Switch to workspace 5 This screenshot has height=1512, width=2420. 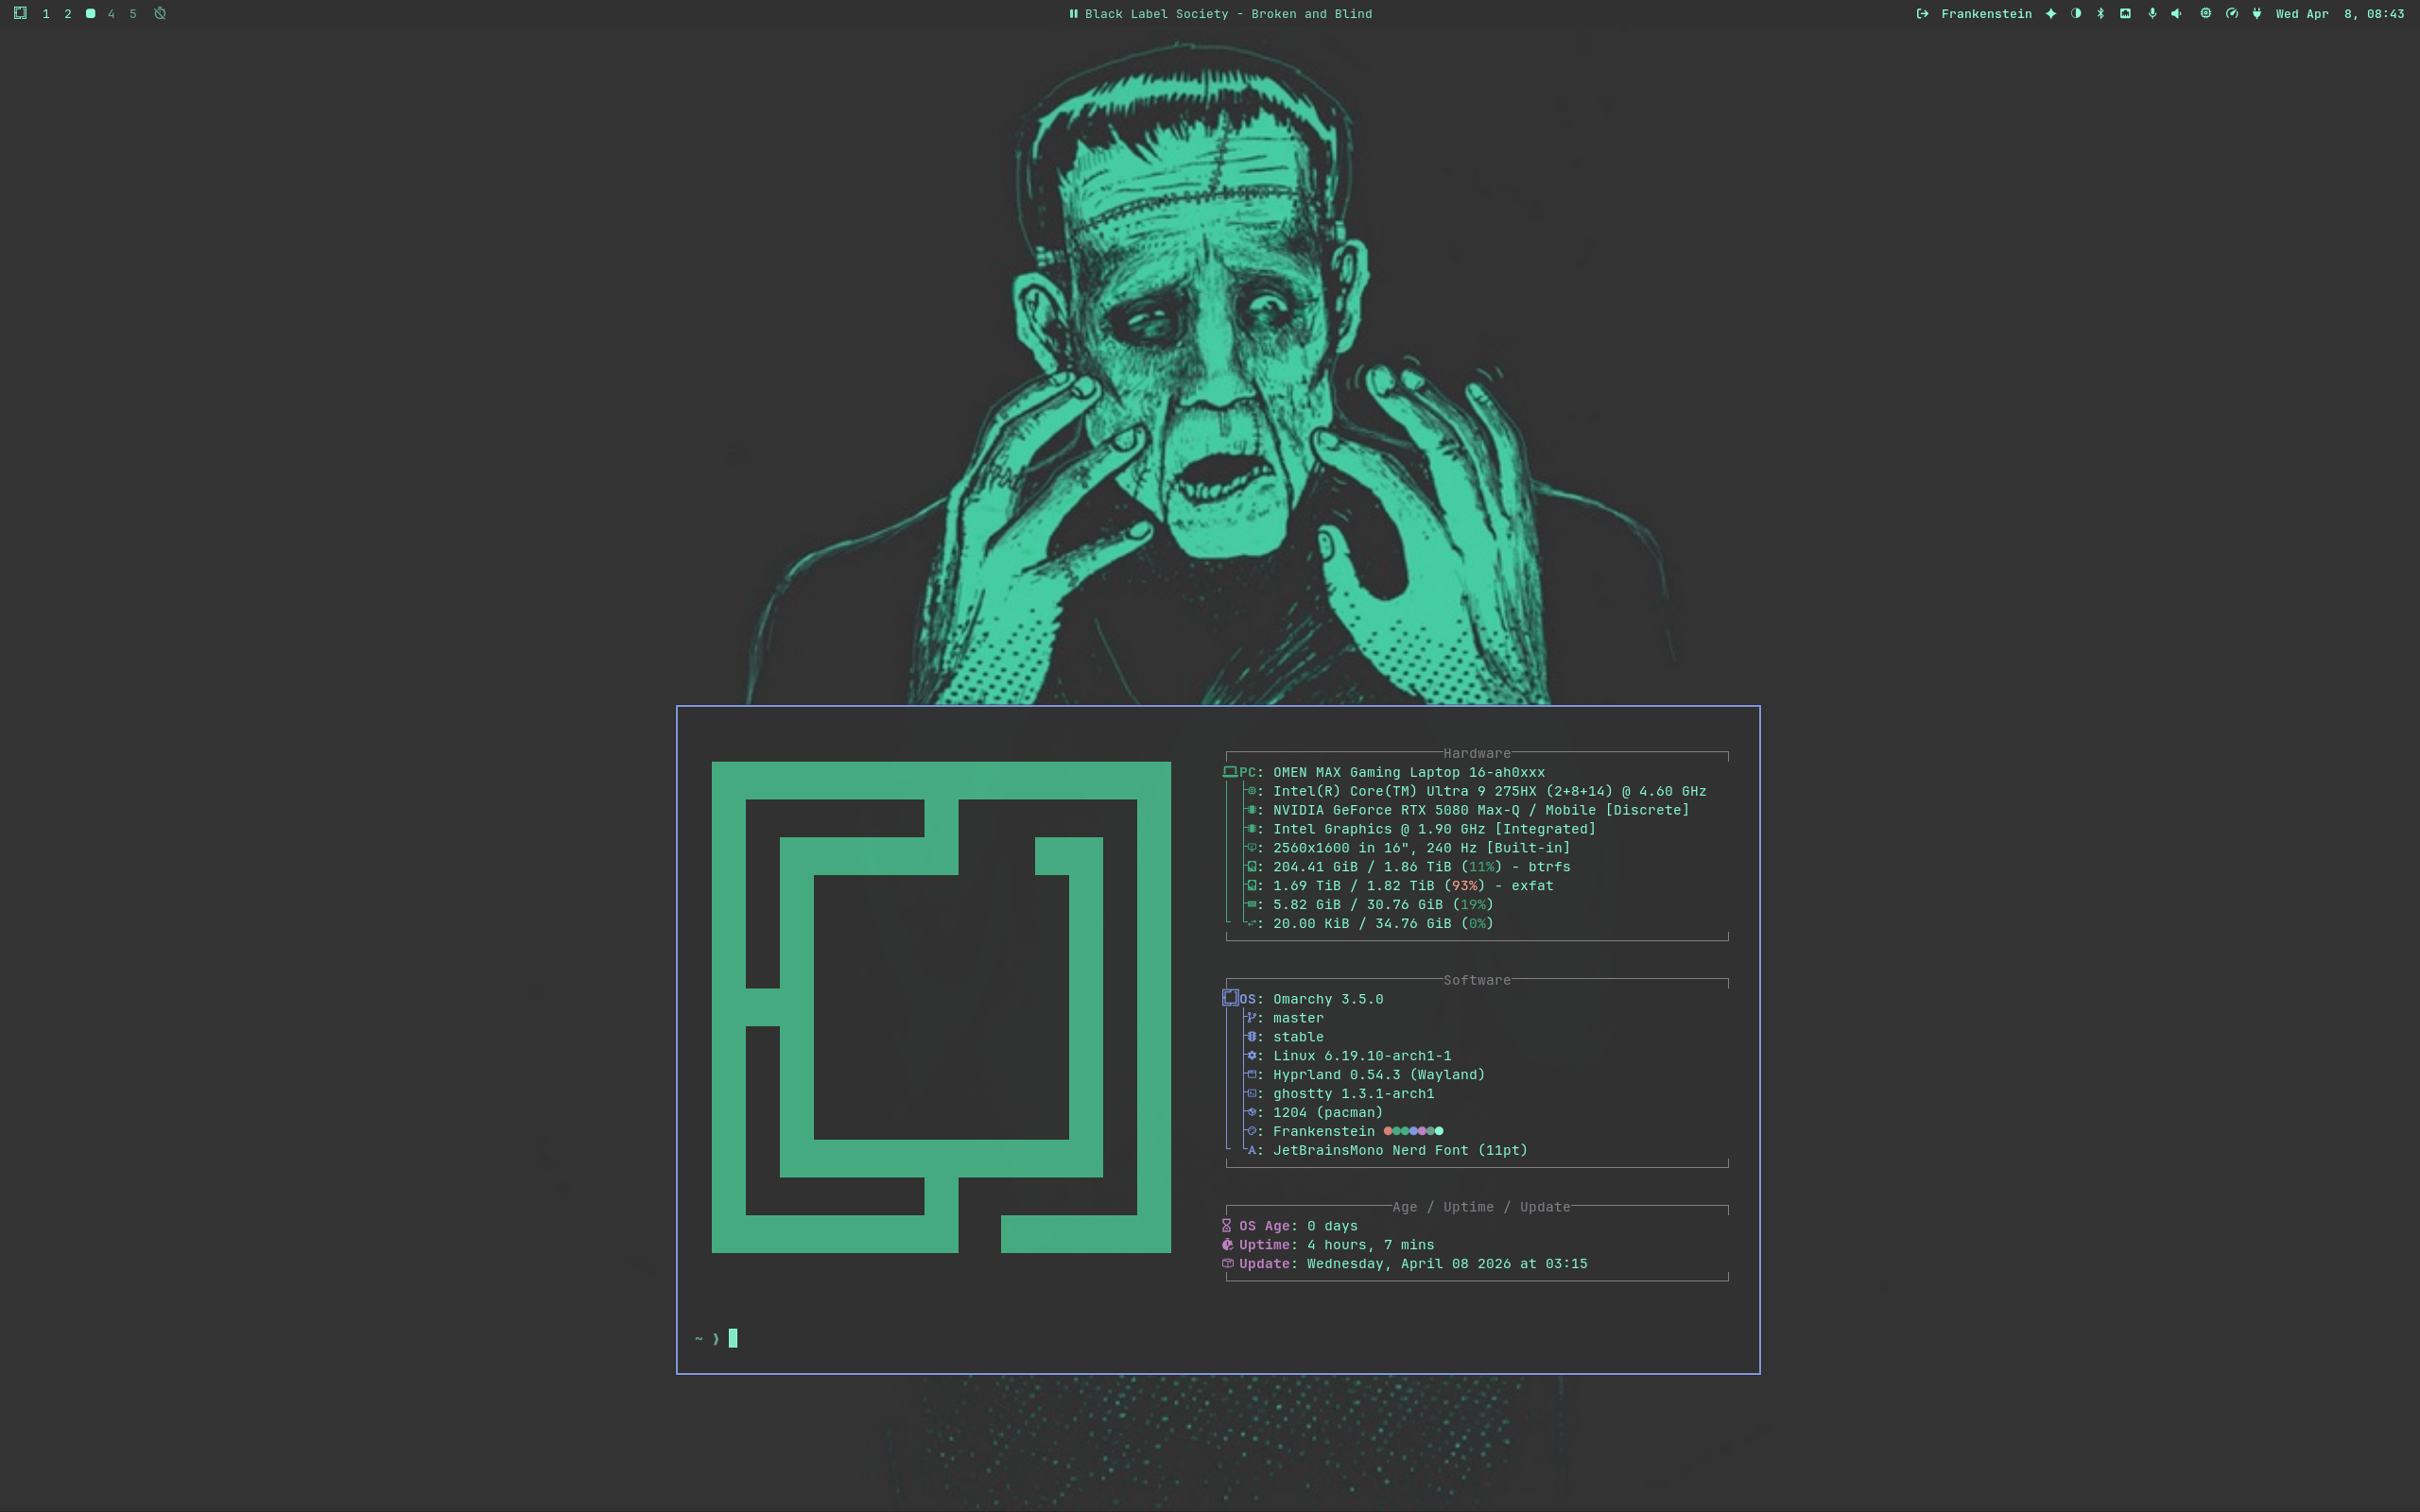133,14
